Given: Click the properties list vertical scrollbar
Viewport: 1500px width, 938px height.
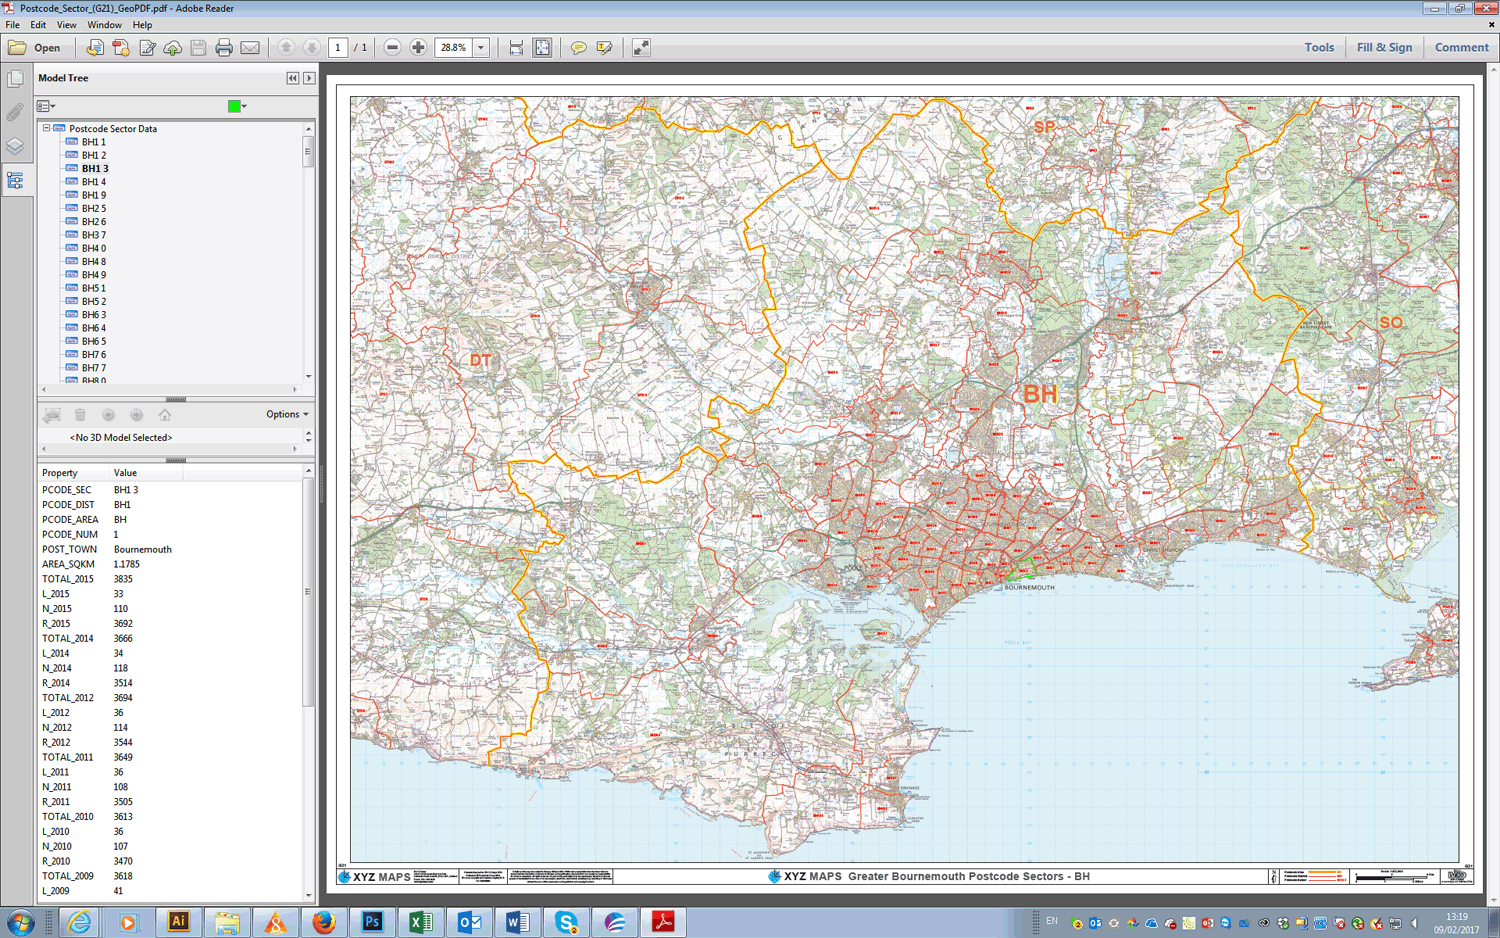Looking at the screenshot, I should 308,683.
